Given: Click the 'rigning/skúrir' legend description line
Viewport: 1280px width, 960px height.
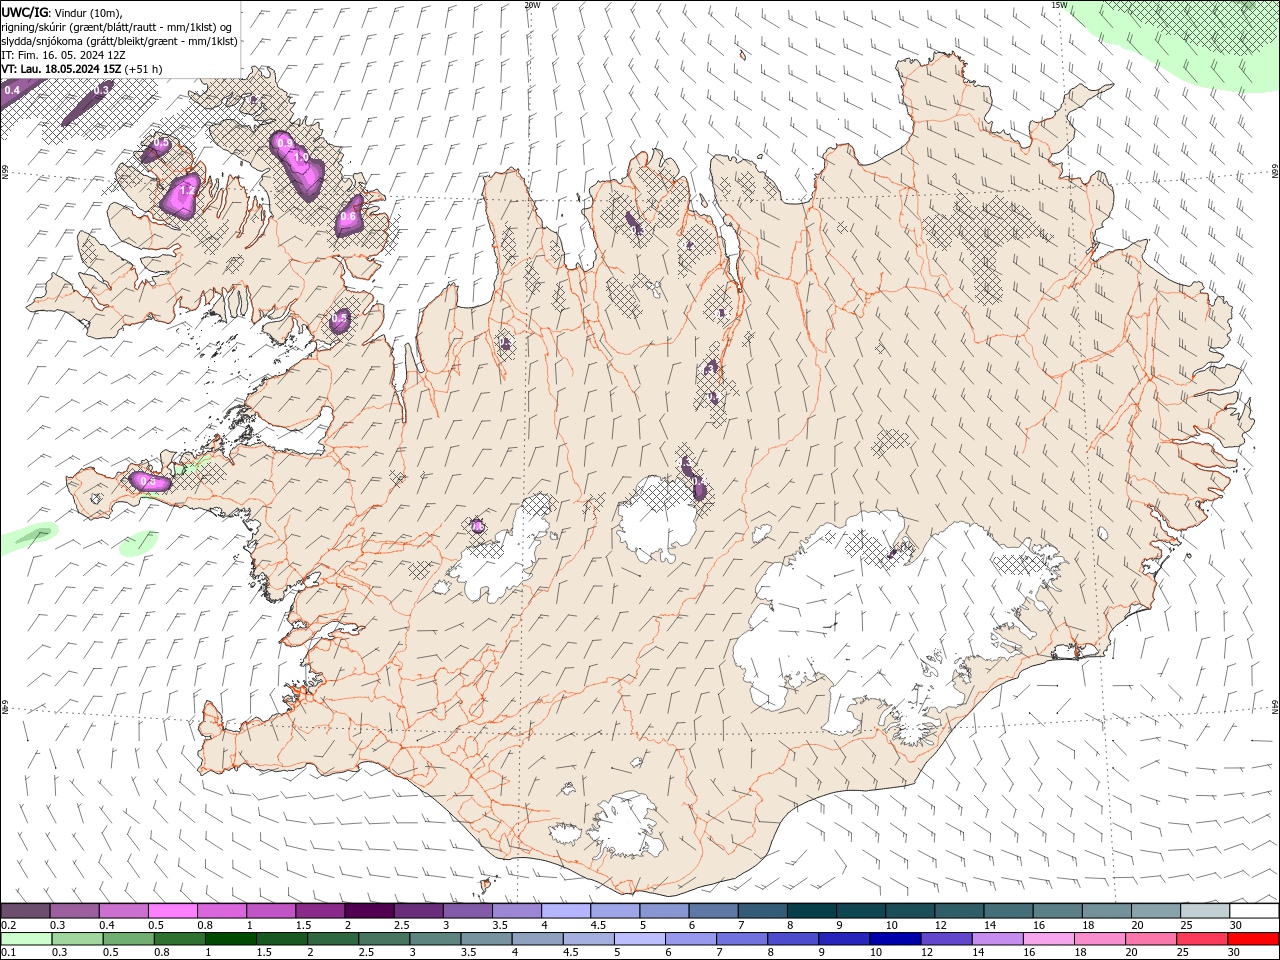Looking at the screenshot, I should [116, 27].
